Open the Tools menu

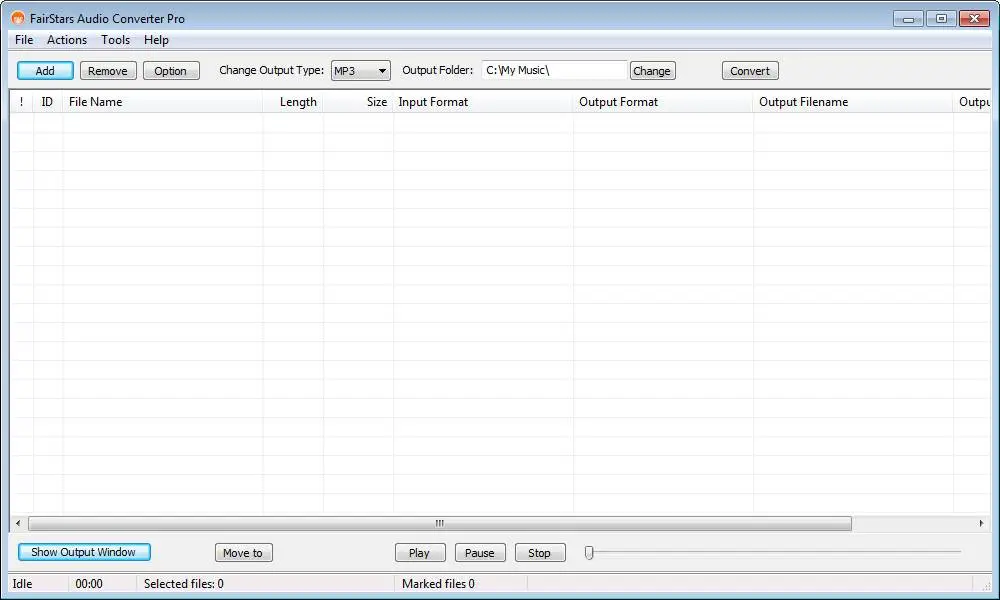115,40
